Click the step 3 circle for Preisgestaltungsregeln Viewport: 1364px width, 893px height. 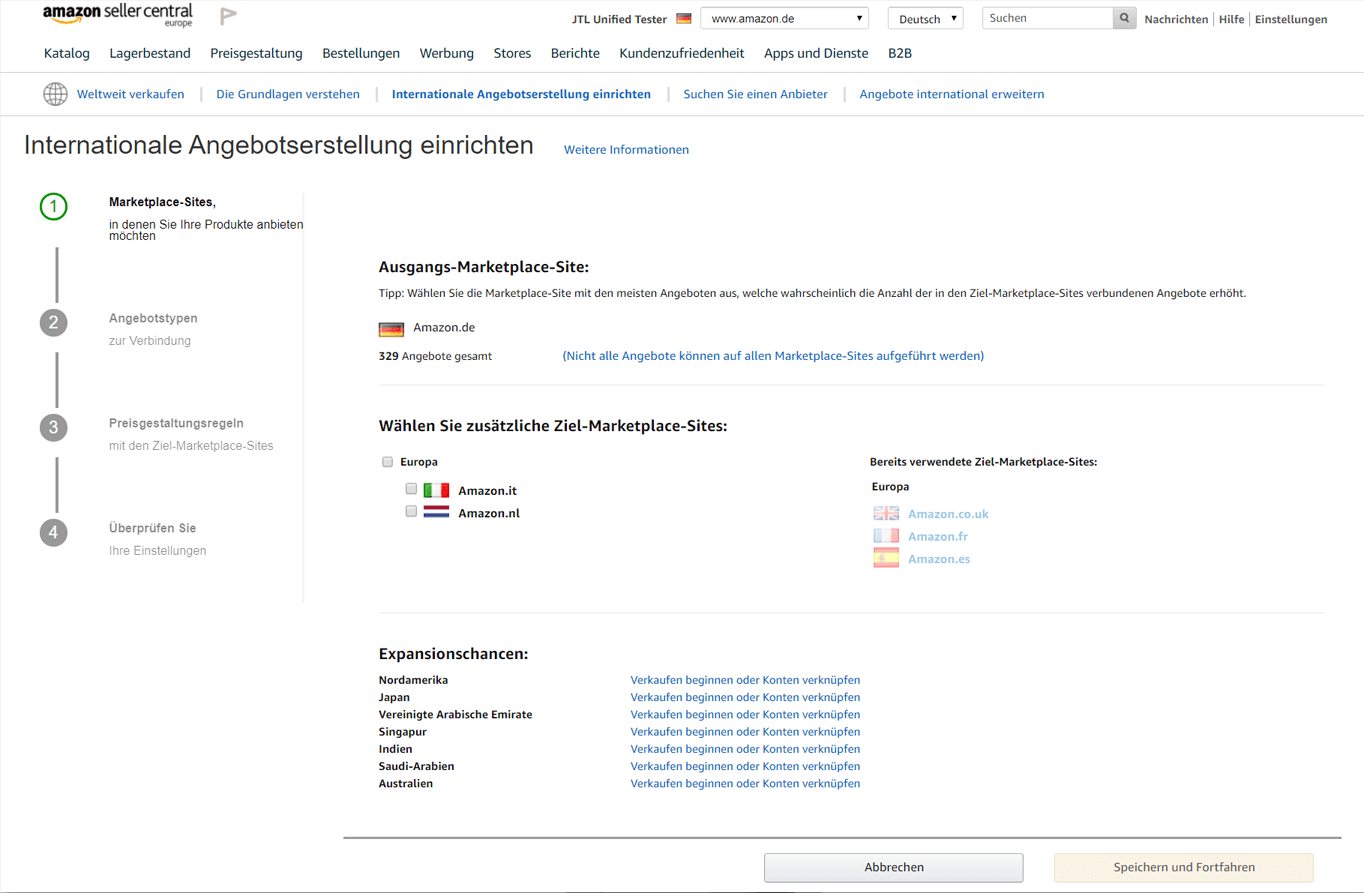tap(53, 428)
